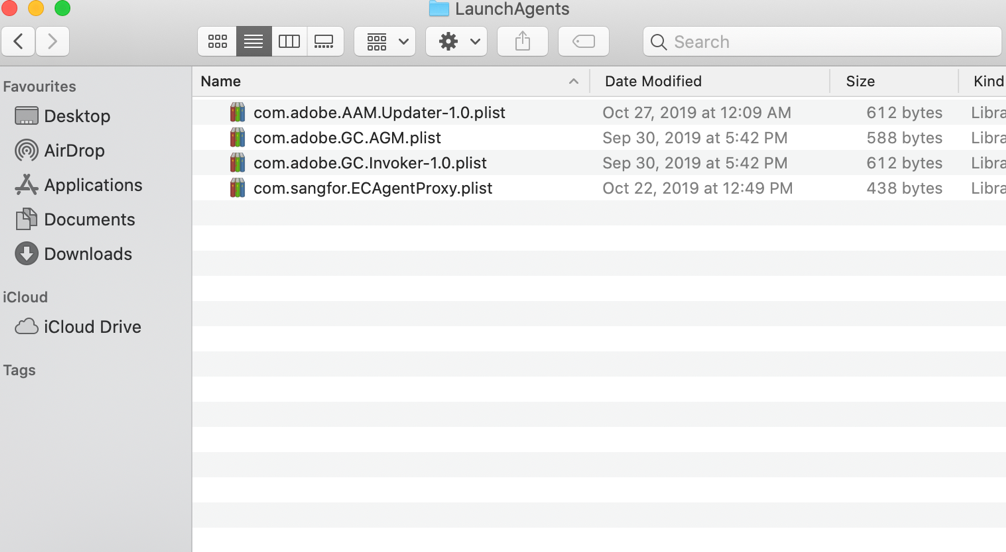The image size is (1006, 552).
Task: Open the group-by arrangement dropdown
Action: pyautogui.click(x=385, y=42)
